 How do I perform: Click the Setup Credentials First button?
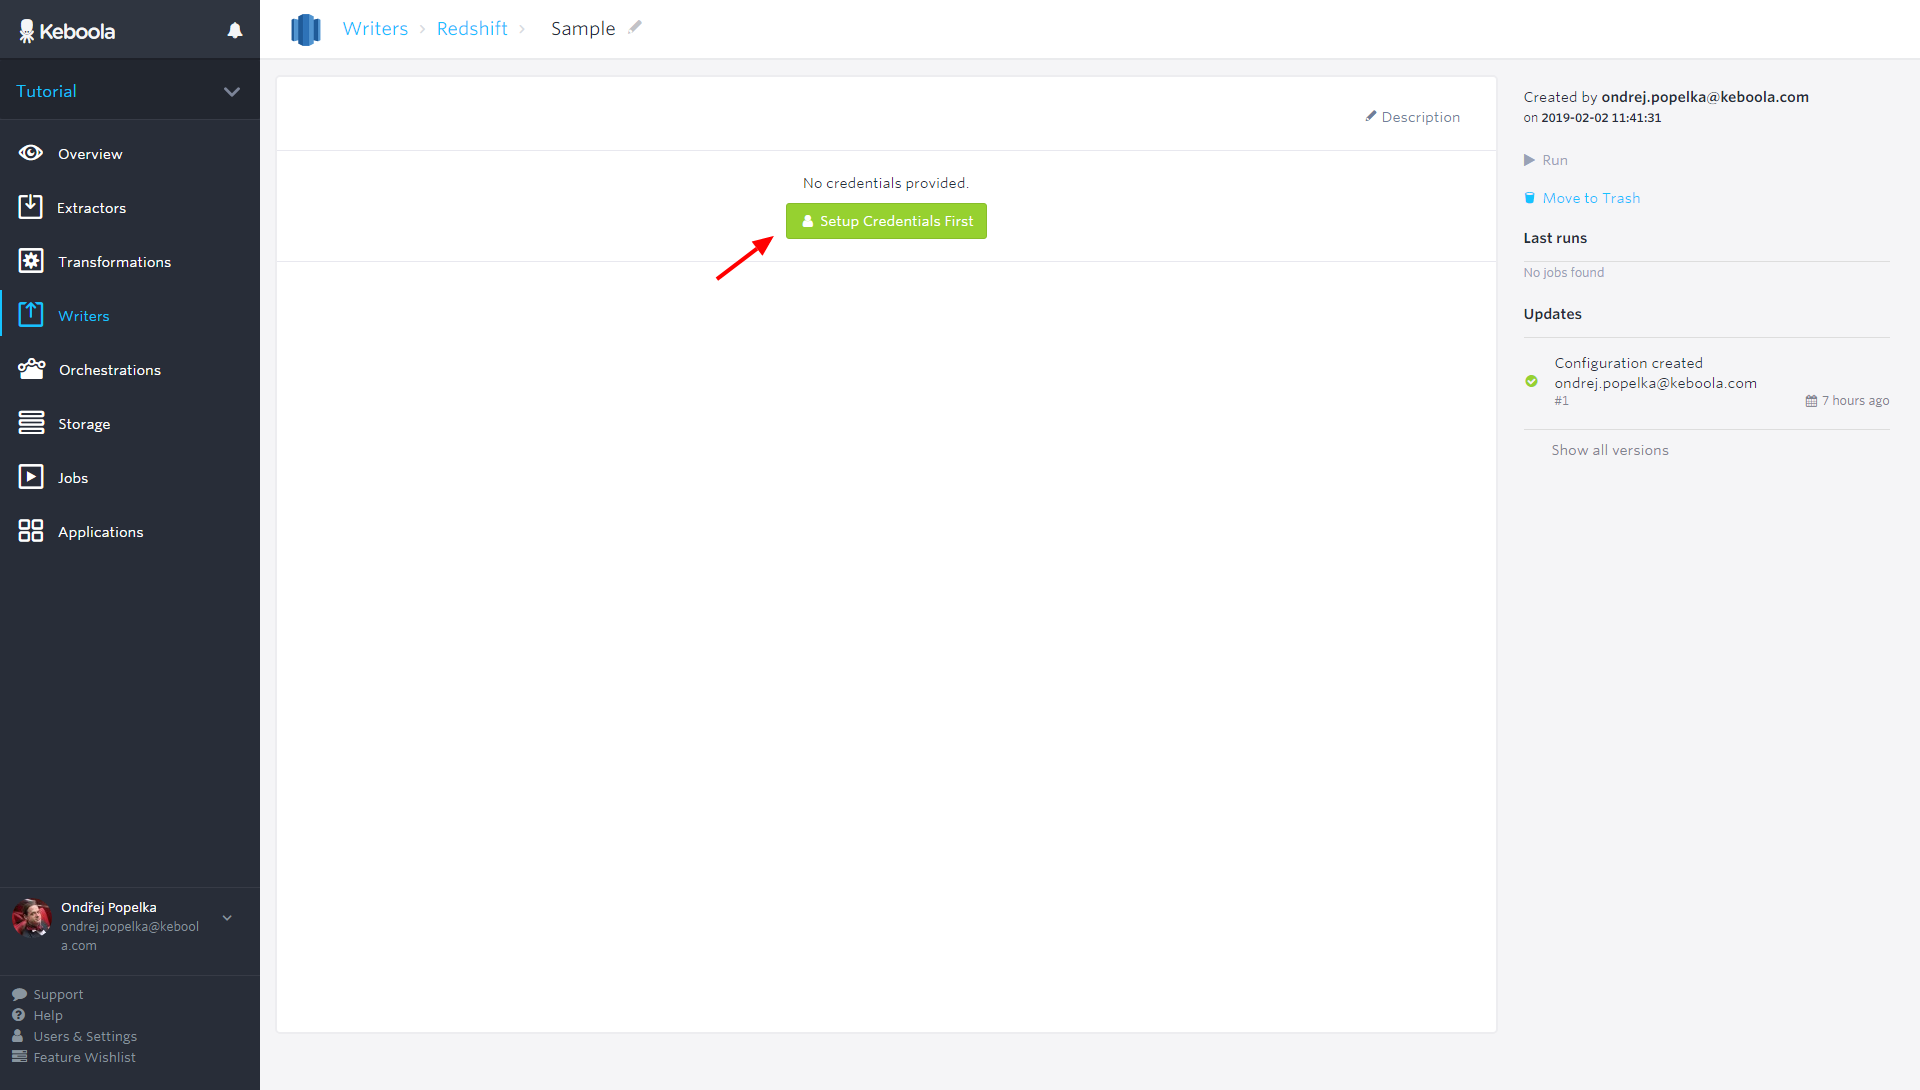[886, 221]
